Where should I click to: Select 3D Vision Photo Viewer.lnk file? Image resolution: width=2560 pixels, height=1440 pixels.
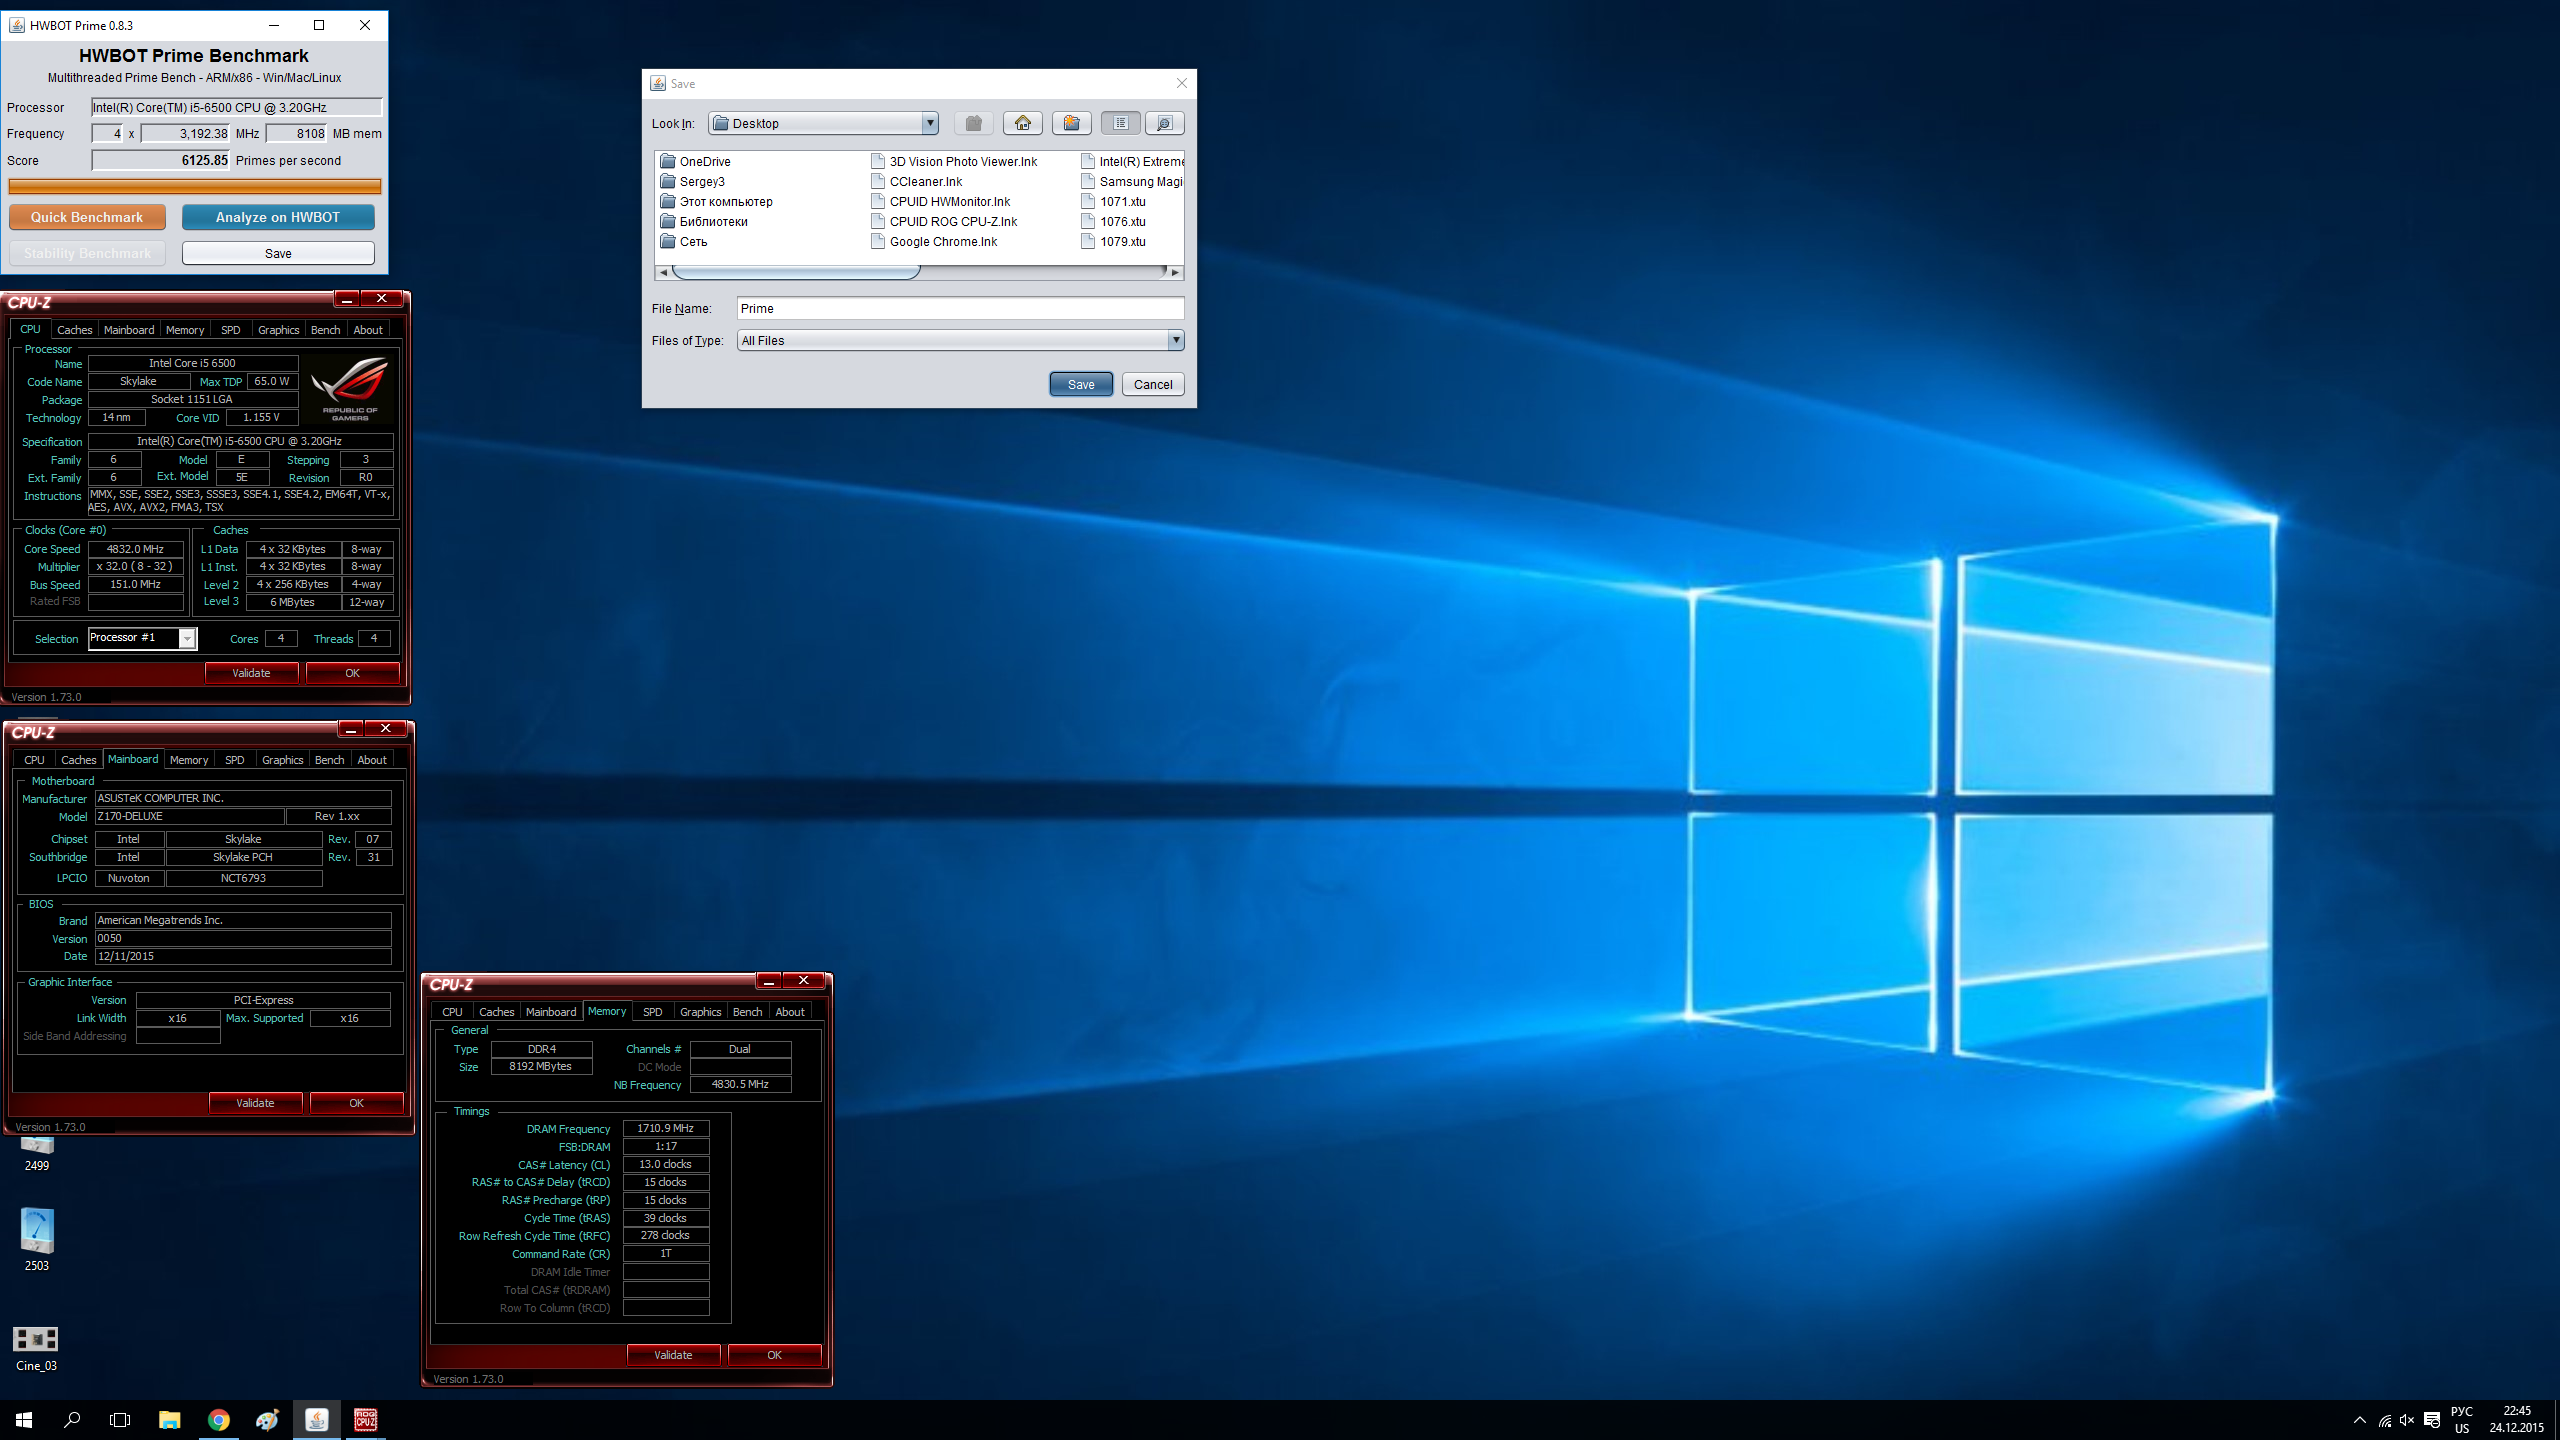click(x=954, y=161)
